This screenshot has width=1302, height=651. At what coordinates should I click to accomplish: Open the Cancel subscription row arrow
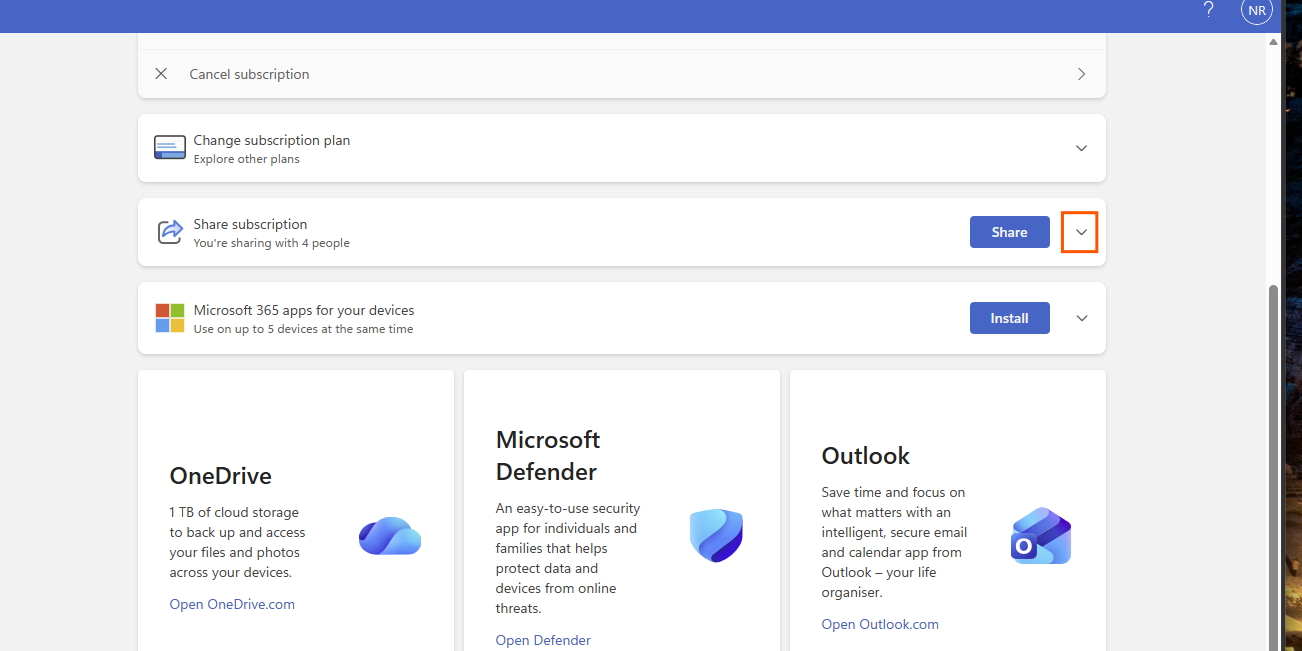(1081, 74)
